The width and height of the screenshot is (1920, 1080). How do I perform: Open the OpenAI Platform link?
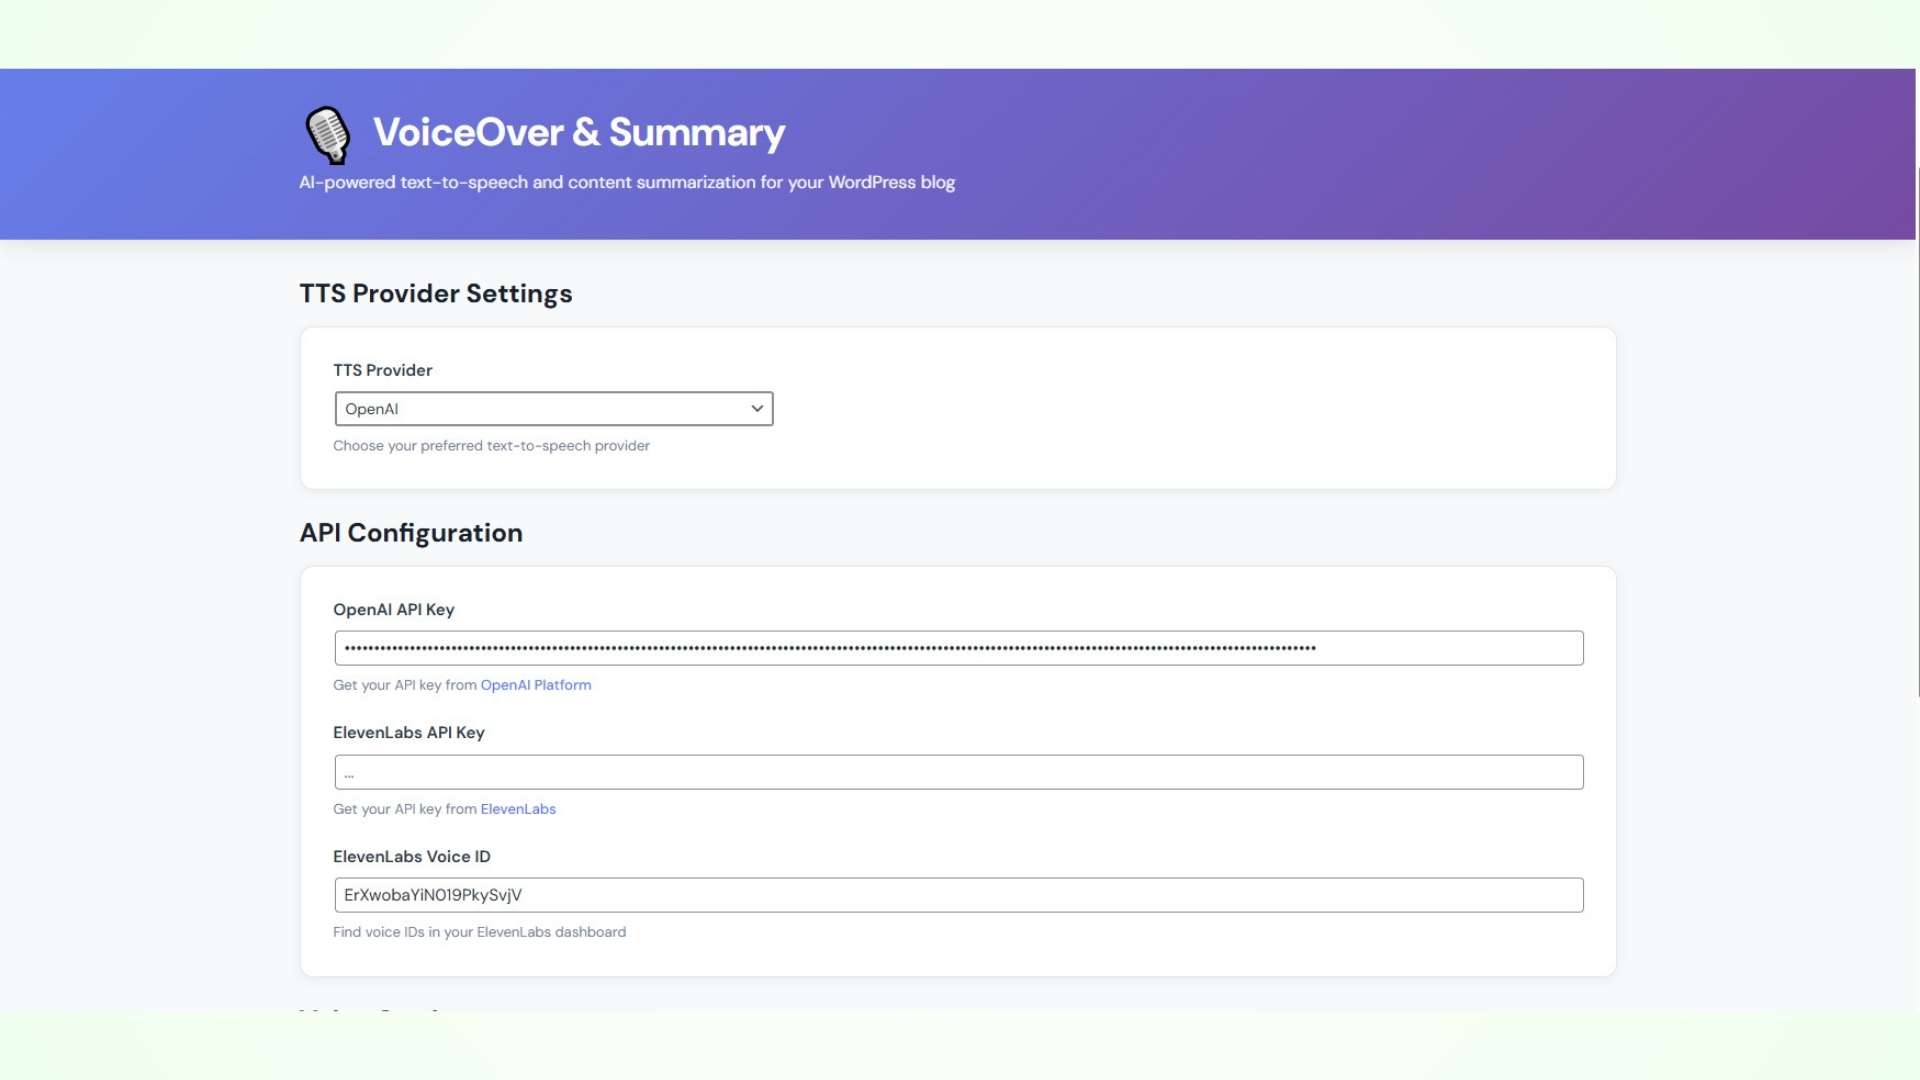coord(536,685)
